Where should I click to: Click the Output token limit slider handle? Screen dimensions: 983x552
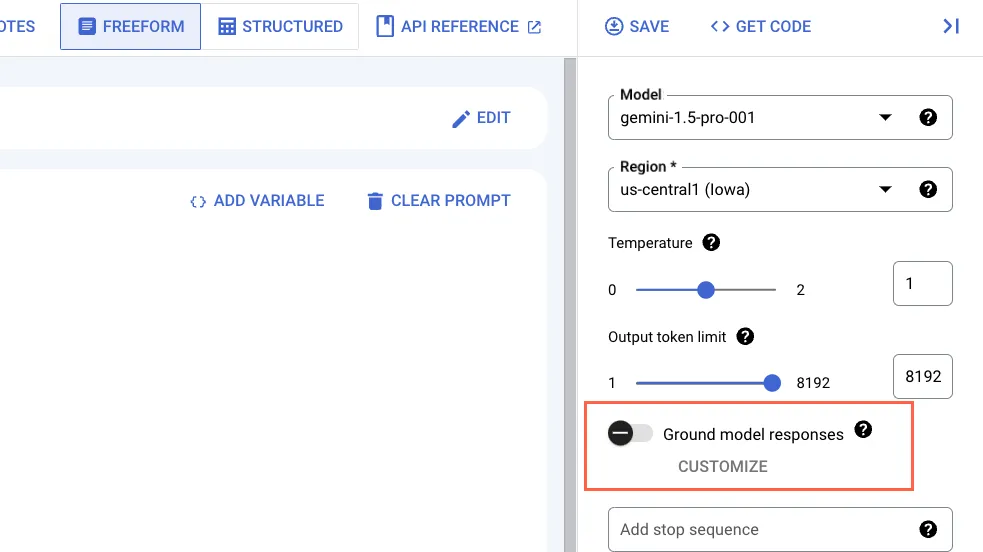(x=772, y=382)
